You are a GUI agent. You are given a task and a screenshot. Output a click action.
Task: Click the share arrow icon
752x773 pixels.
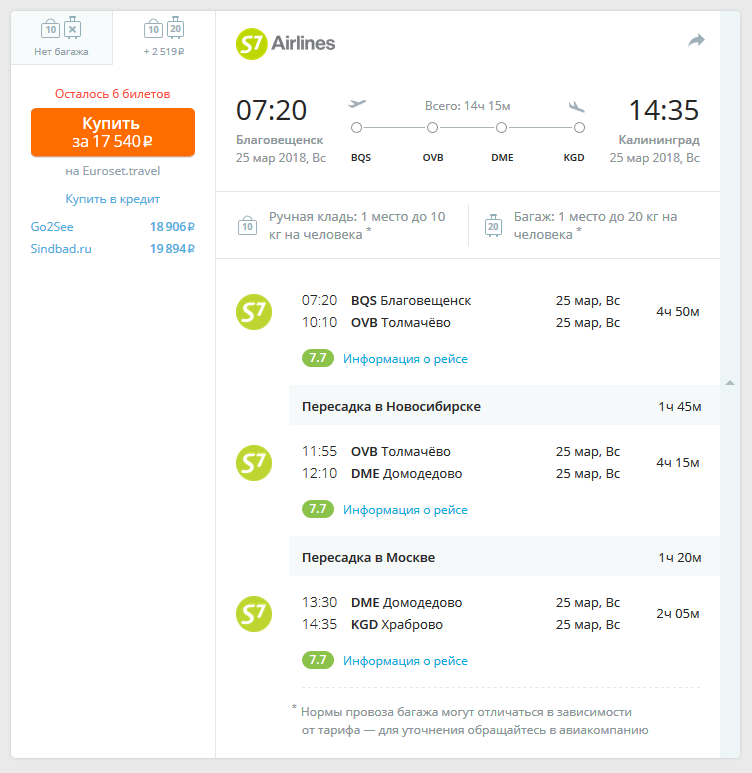pos(696,40)
